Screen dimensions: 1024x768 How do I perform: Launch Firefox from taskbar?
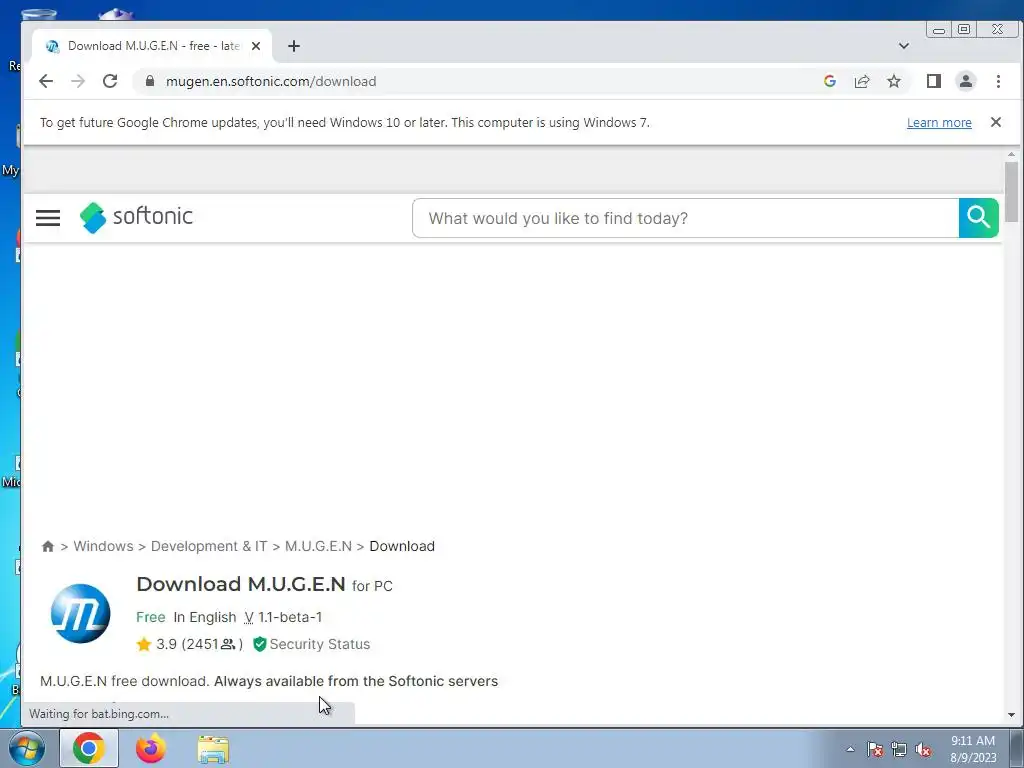(150, 748)
